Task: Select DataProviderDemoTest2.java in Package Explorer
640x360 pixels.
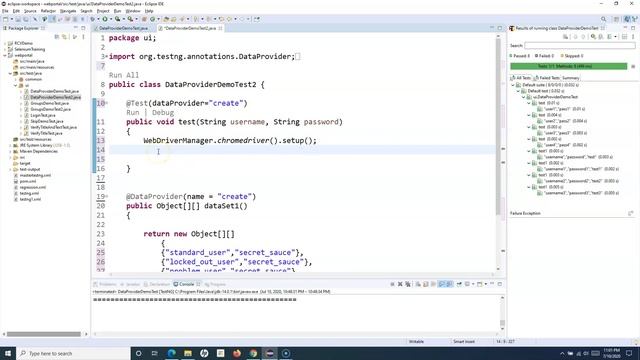Action: (55, 97)
